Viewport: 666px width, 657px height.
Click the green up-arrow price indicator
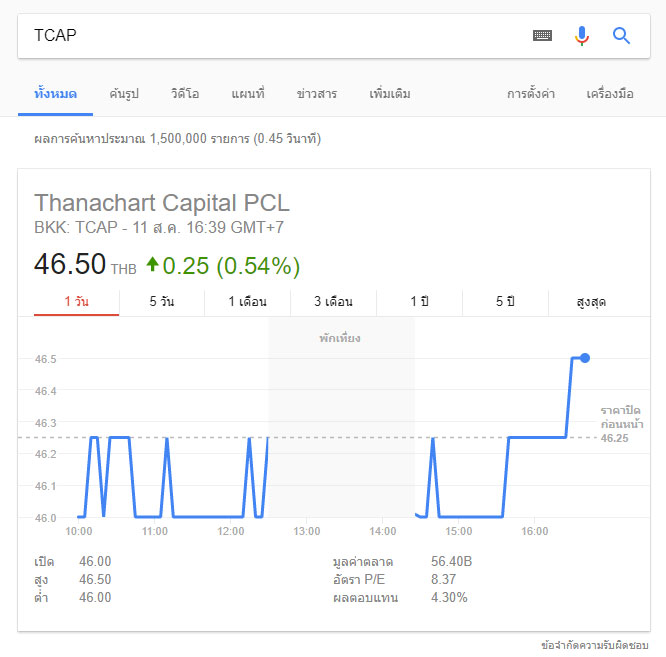(x=152, y=265)
